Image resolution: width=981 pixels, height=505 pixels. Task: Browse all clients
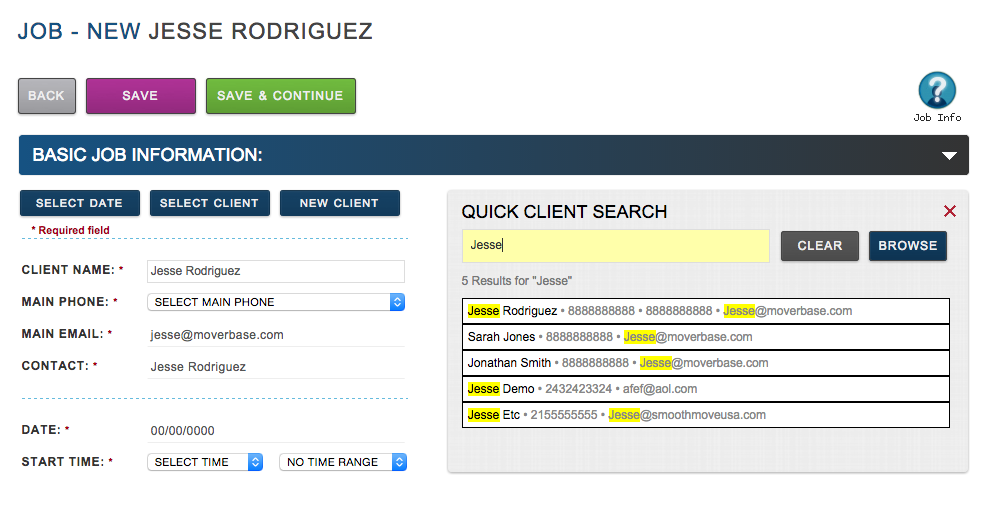[x=907, y=246]
